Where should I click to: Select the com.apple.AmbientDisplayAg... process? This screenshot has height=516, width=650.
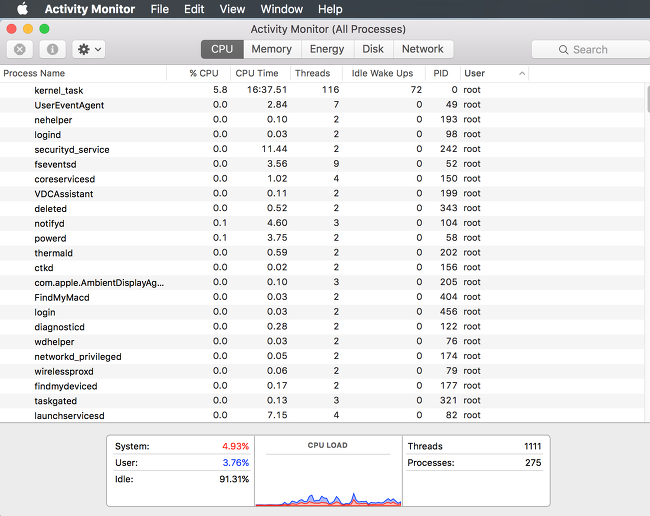(322, 282)
